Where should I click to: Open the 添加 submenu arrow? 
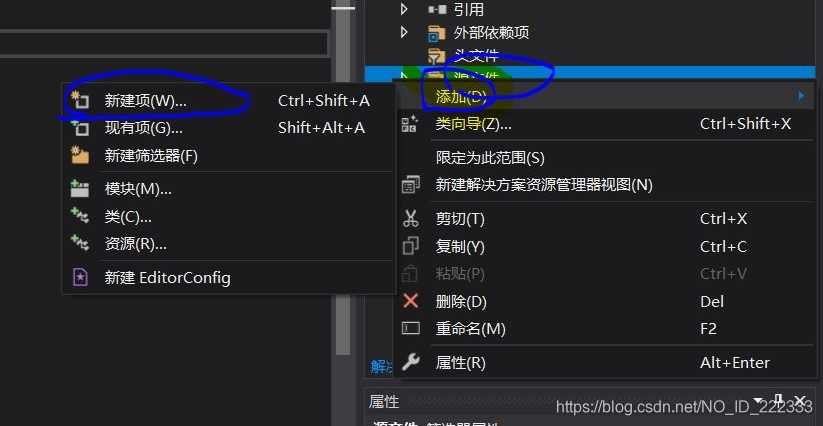(x=801, y=96)
